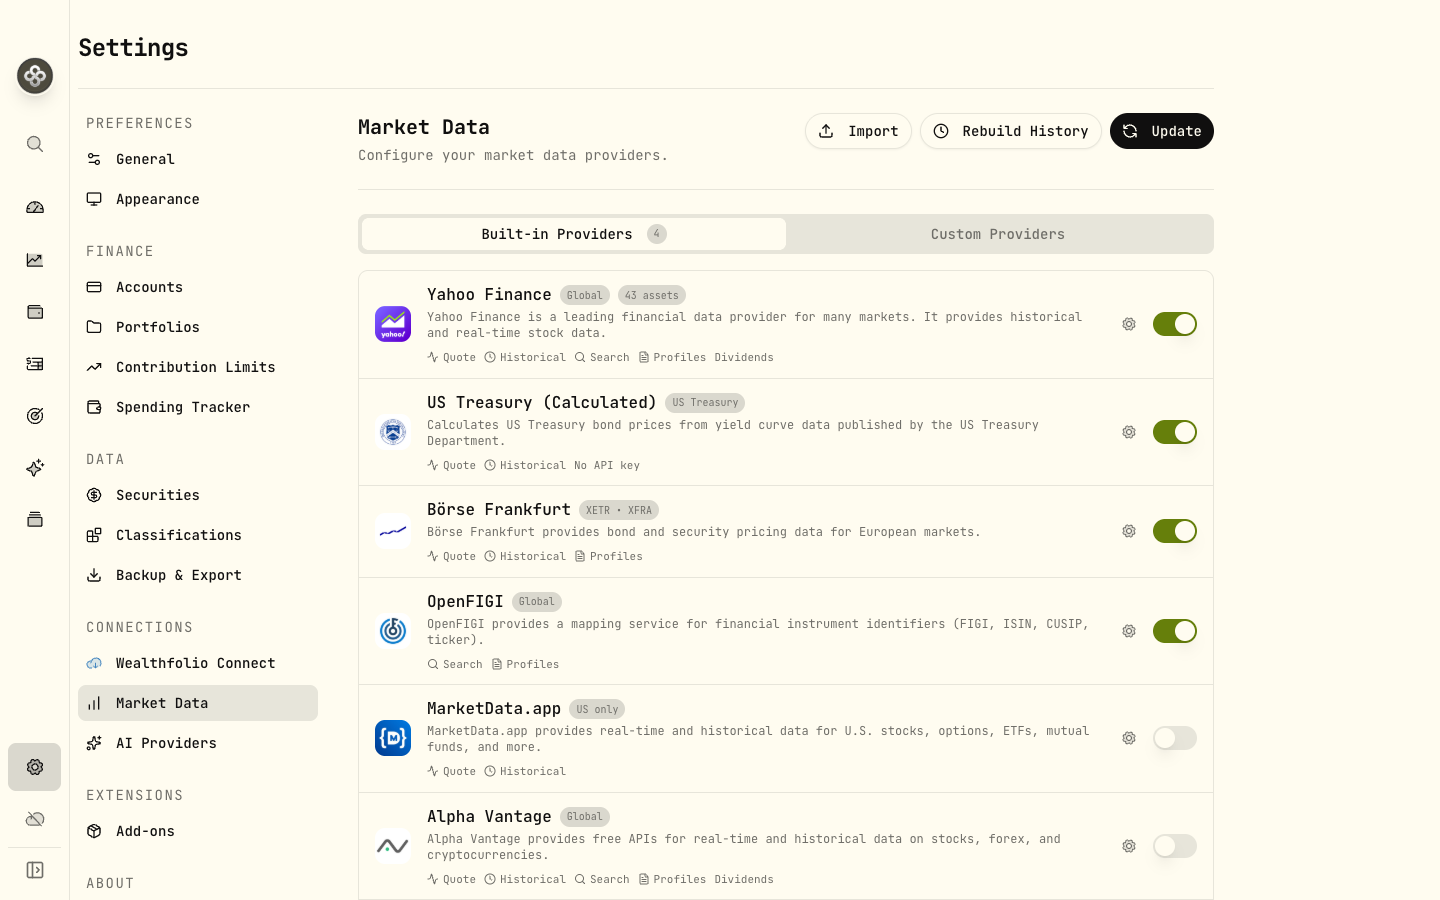1440x900 pixels.
Task: Open Securities settings
Action: [198, 495]
